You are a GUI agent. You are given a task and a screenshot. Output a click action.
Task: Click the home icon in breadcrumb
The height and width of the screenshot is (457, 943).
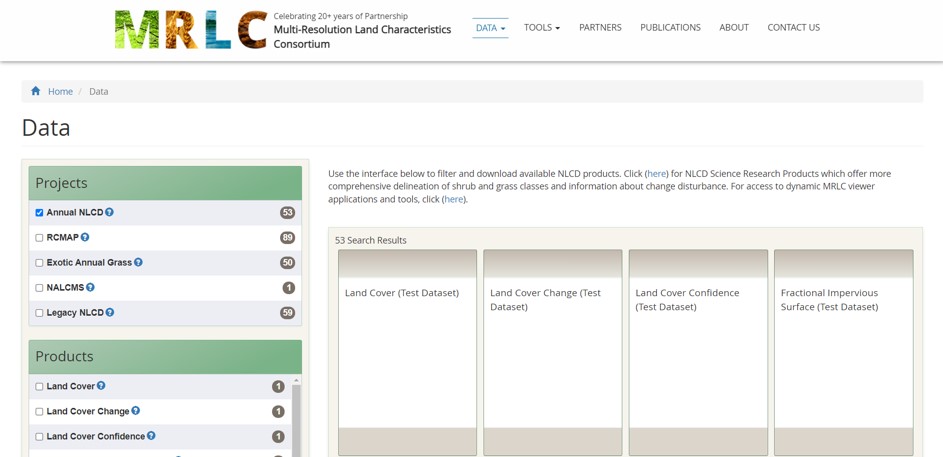point(36,91)
